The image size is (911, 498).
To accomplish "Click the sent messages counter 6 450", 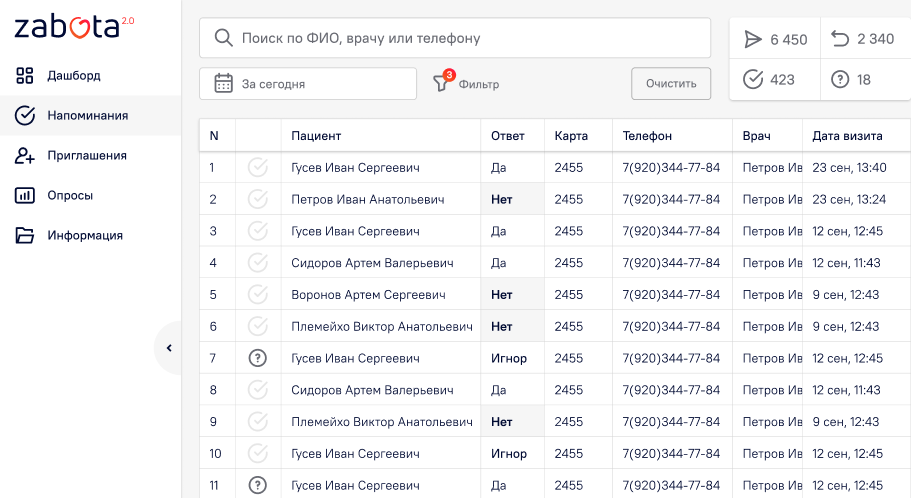I will coord(776,40).
